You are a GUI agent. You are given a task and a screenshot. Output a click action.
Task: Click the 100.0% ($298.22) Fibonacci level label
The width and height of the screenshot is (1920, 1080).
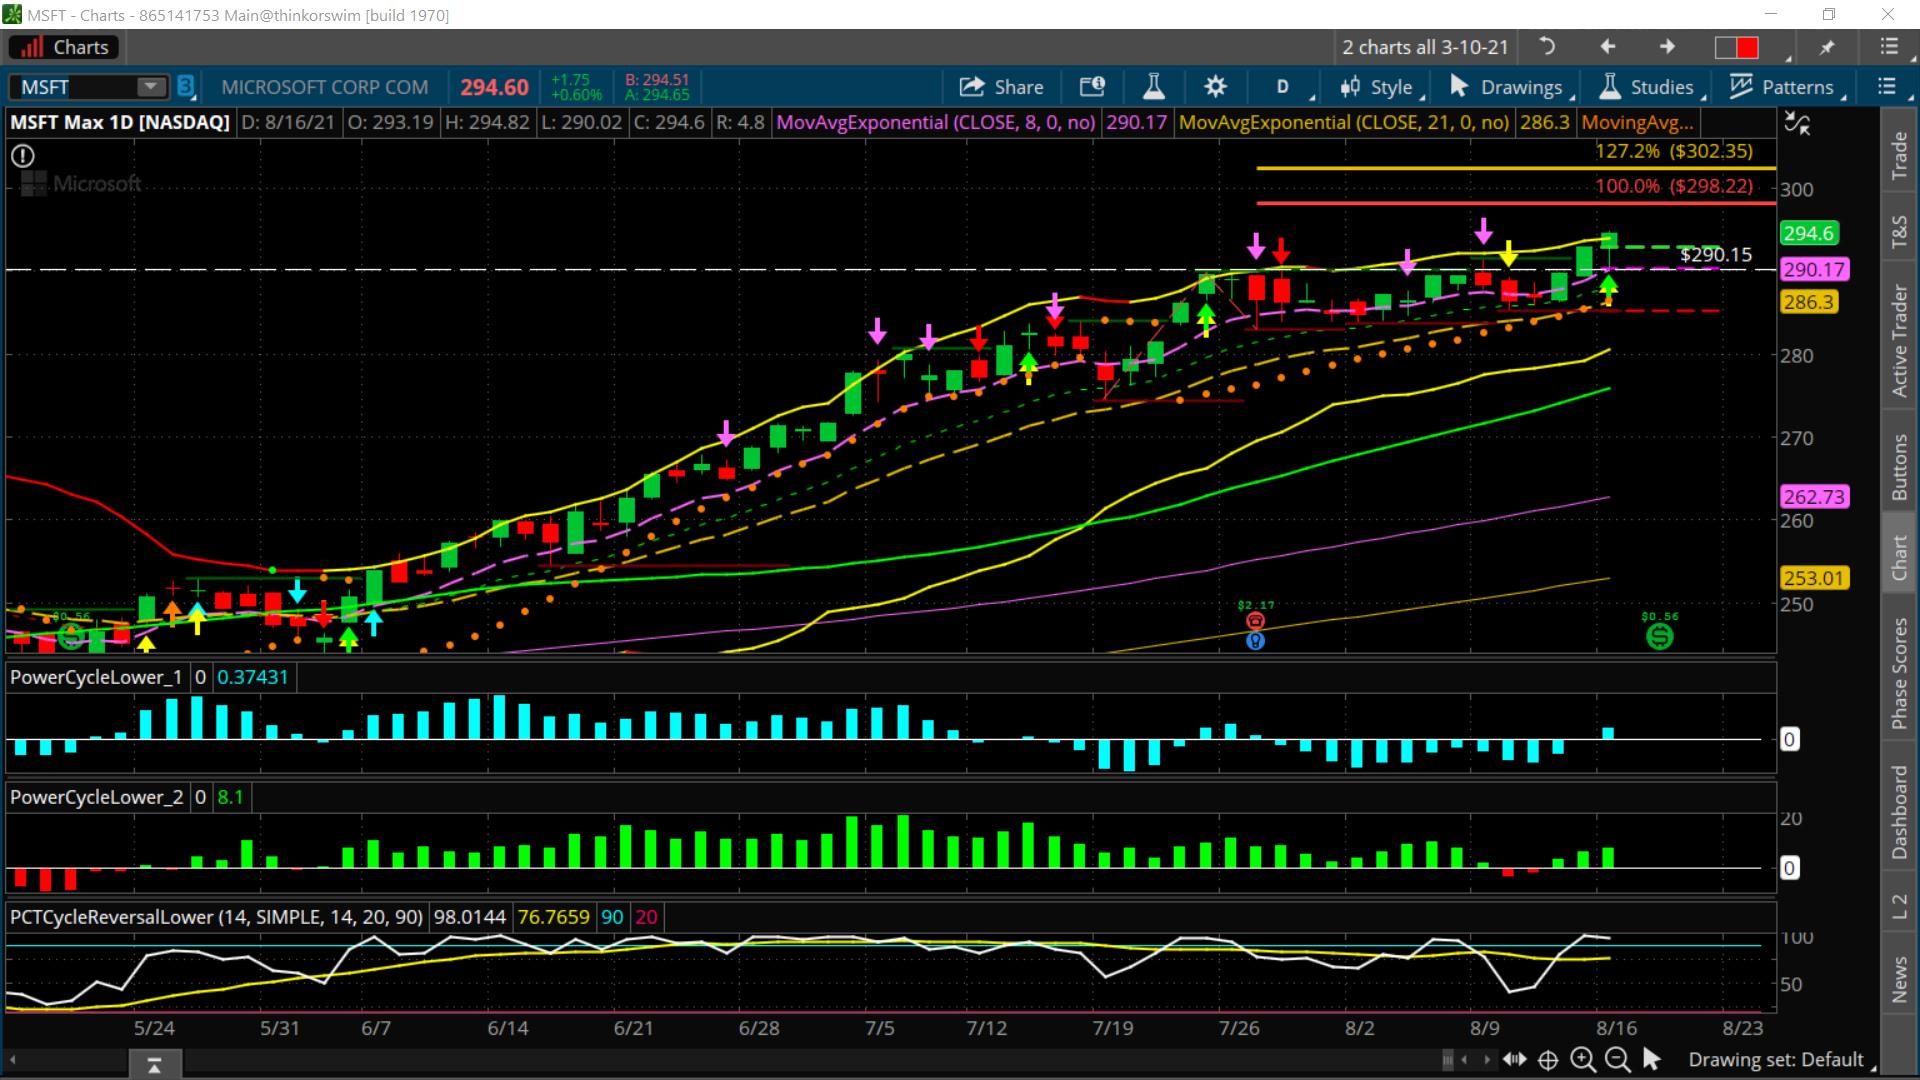(x=1674, y=186)
